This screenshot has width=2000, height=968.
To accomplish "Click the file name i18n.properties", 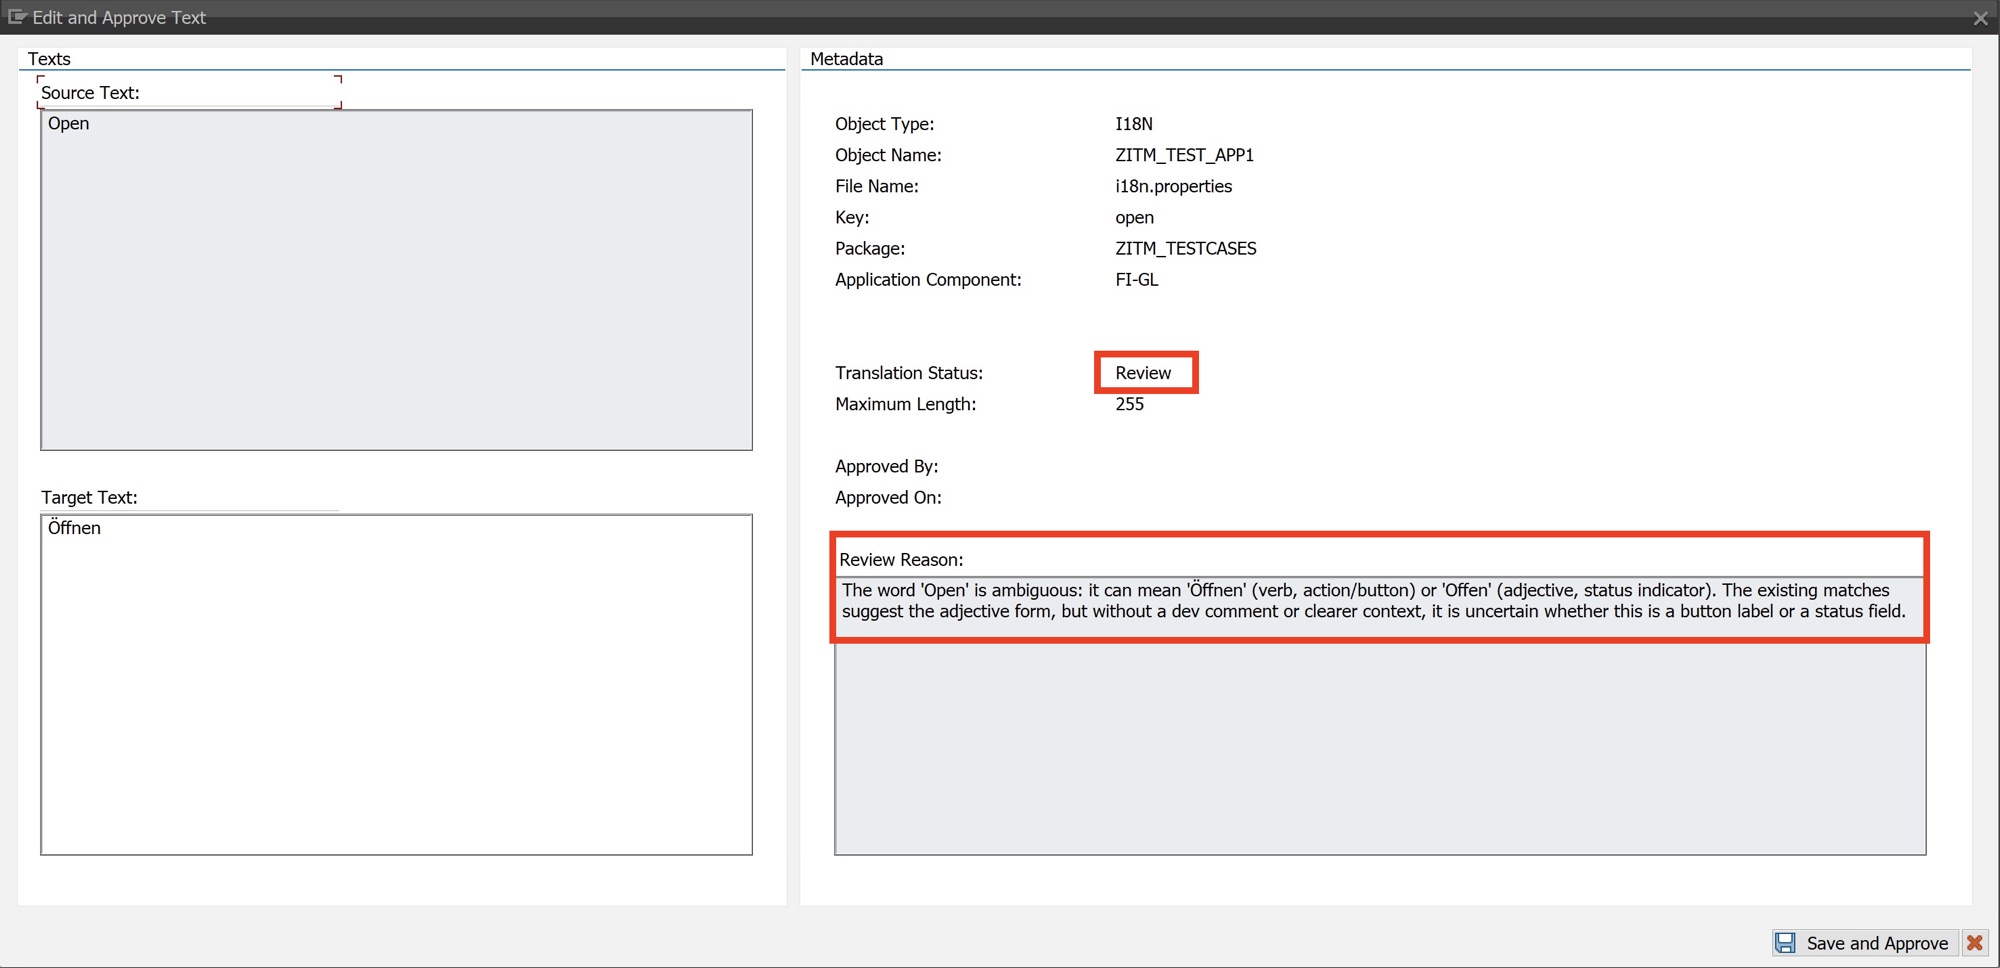I will tap(1173, 186).
